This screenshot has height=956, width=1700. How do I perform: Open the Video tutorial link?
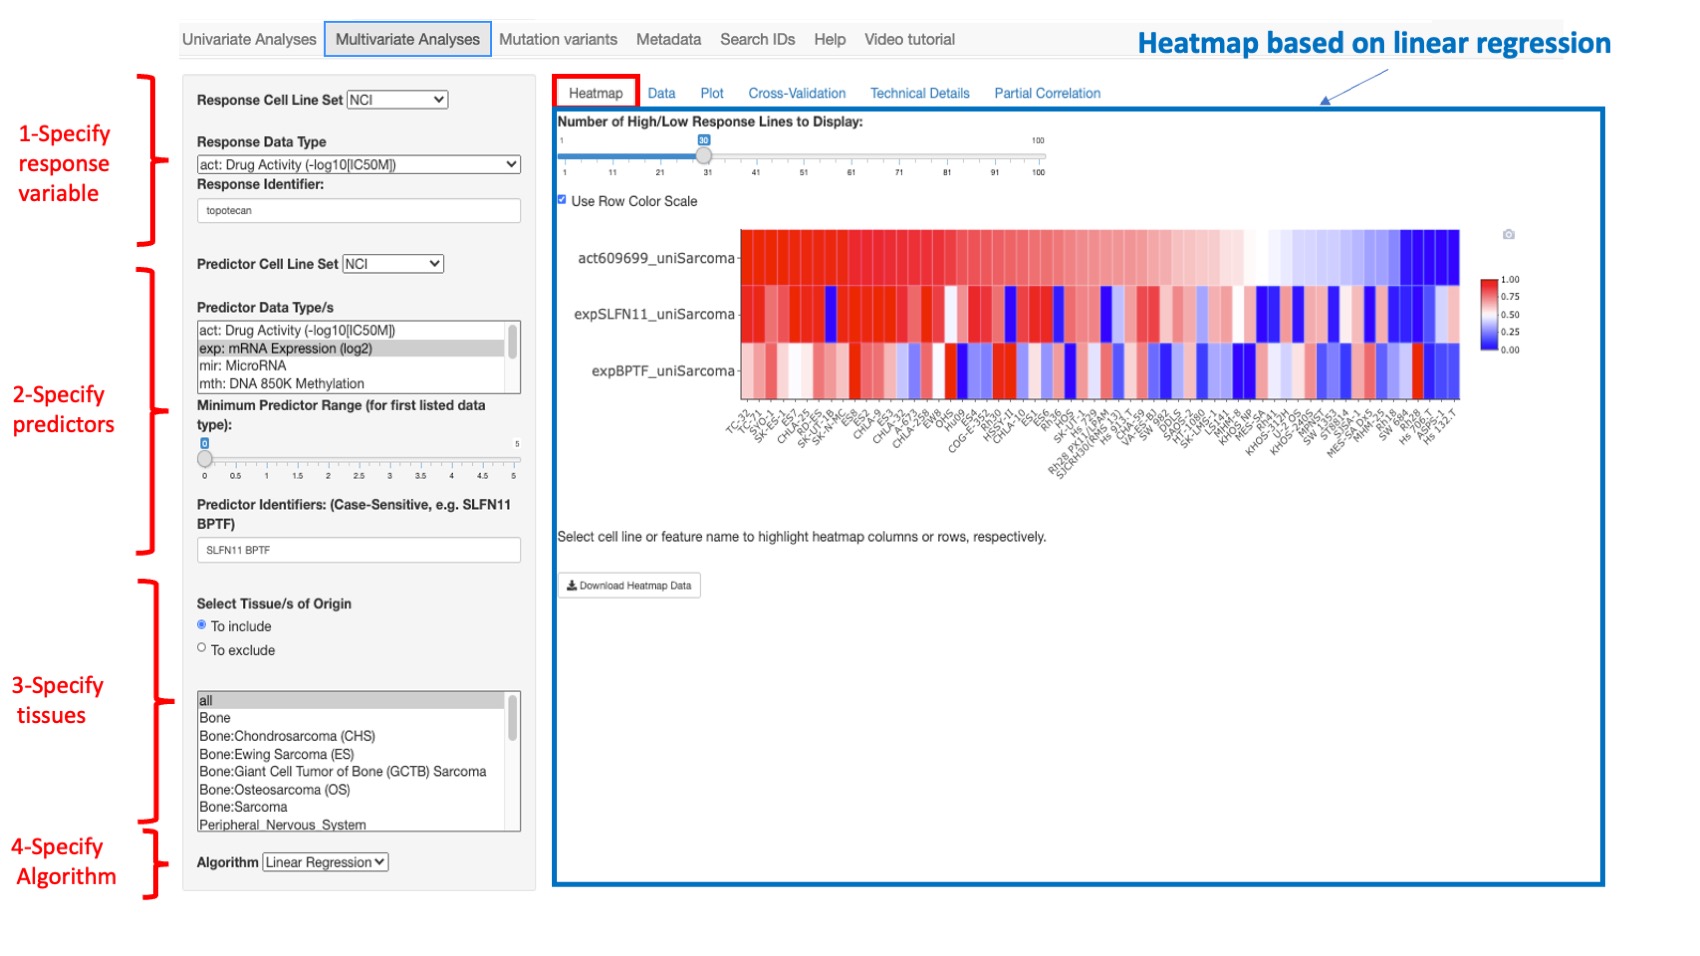(x=910, y=39)
